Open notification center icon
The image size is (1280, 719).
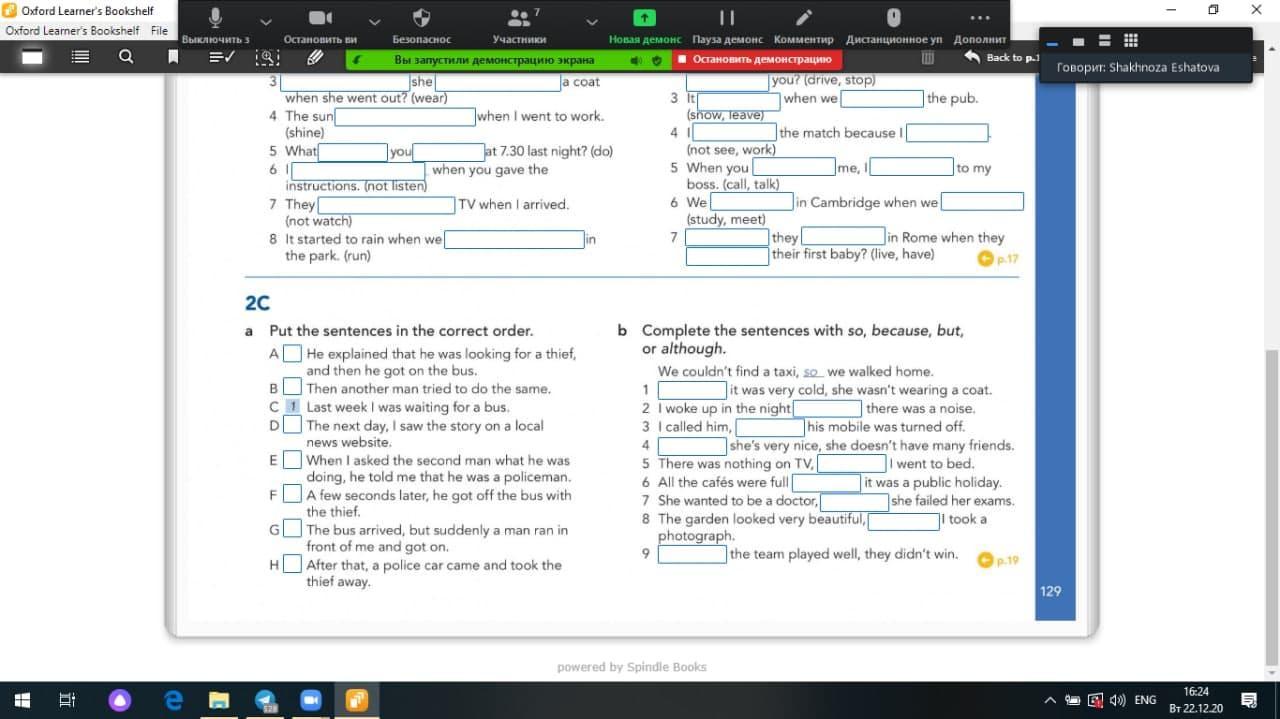pos(1249,700)
